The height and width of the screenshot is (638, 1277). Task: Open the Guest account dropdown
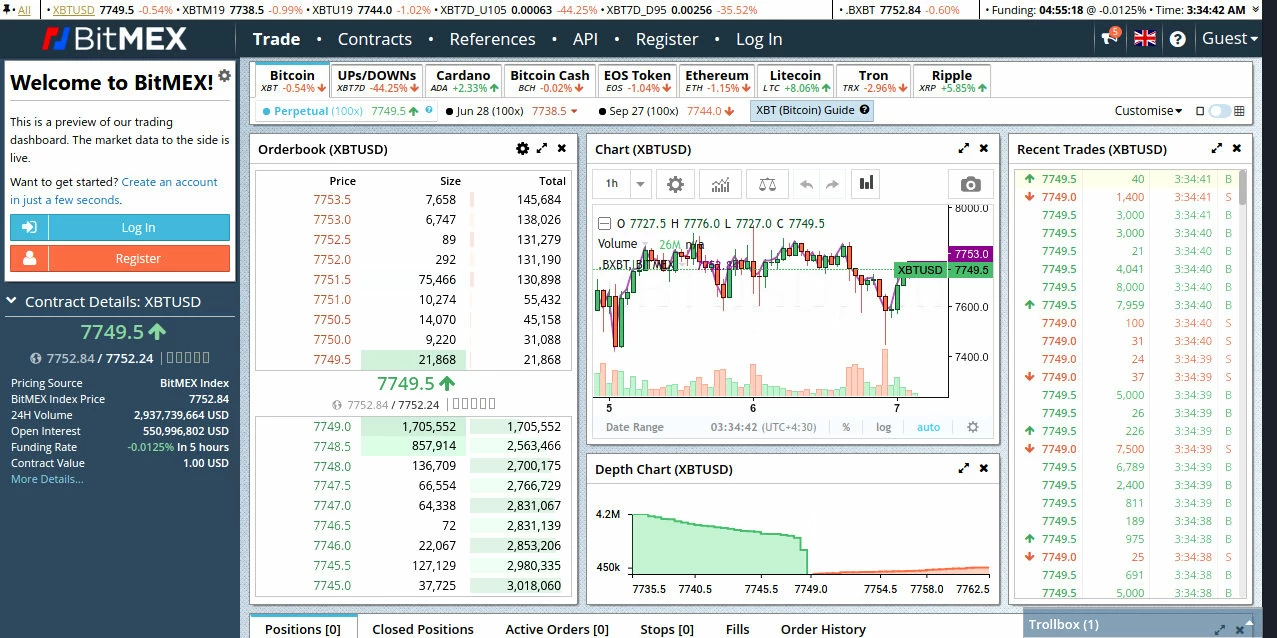pos(1229,39)
